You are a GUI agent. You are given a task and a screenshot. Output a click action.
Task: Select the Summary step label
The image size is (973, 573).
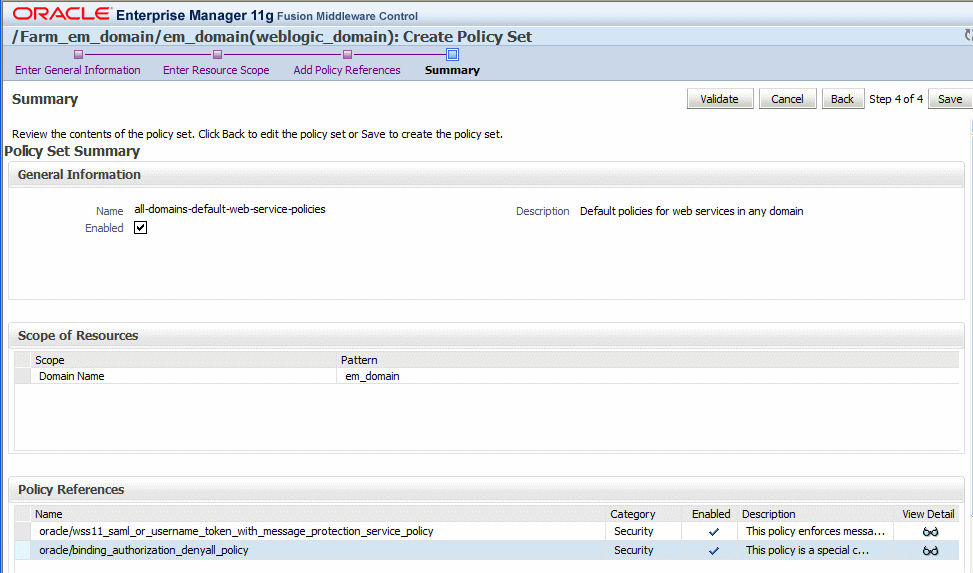pyautogui.click(x=452, y=70)
